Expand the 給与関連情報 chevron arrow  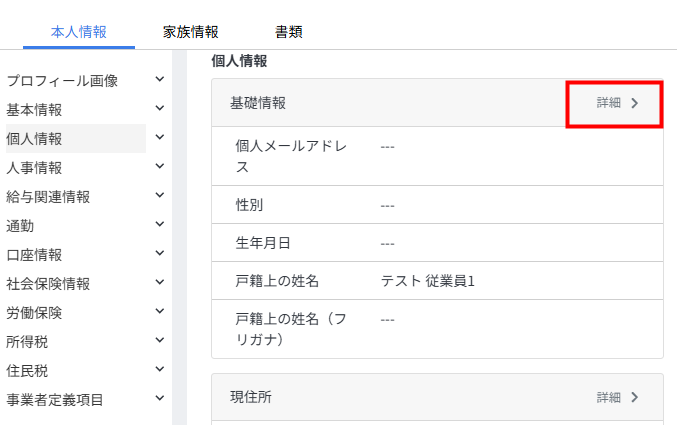159,195
